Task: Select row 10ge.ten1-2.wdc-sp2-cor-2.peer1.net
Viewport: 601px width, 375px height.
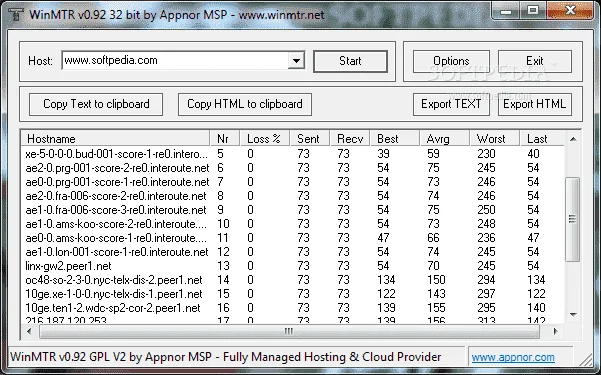Action: (293, 308)
